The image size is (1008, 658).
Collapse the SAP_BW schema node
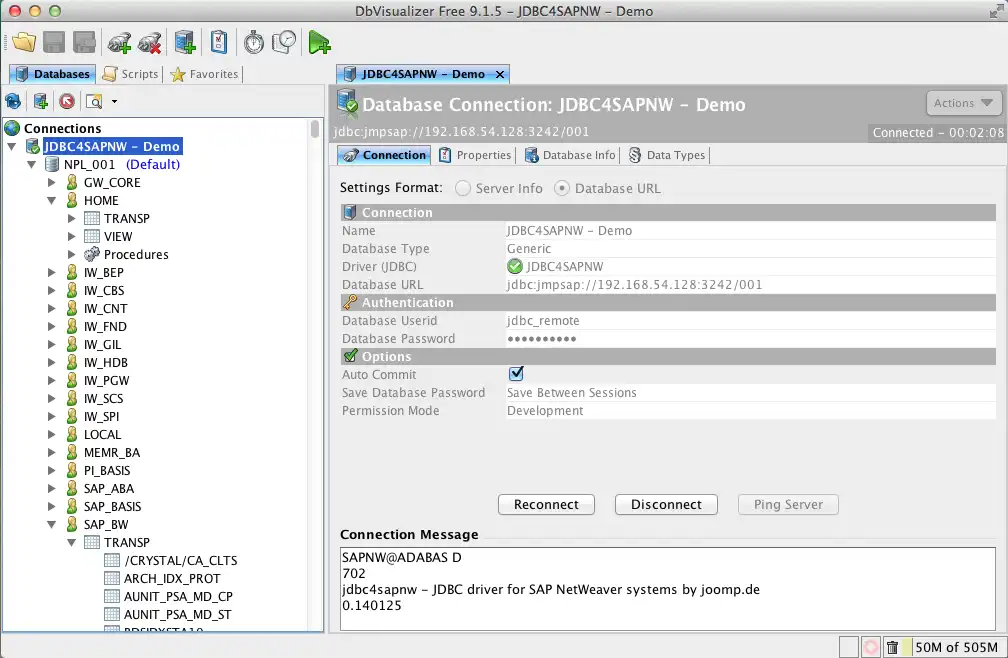point(51,524)
